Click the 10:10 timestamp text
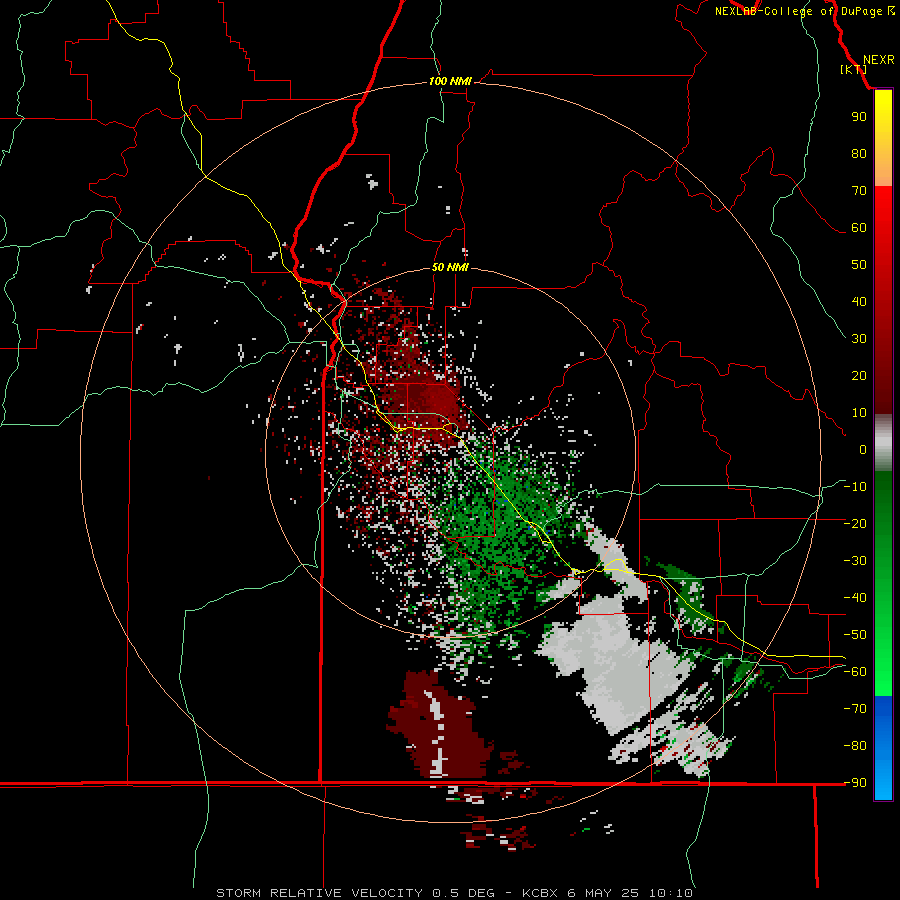The image size is (900, 900). tap(671, 893)
